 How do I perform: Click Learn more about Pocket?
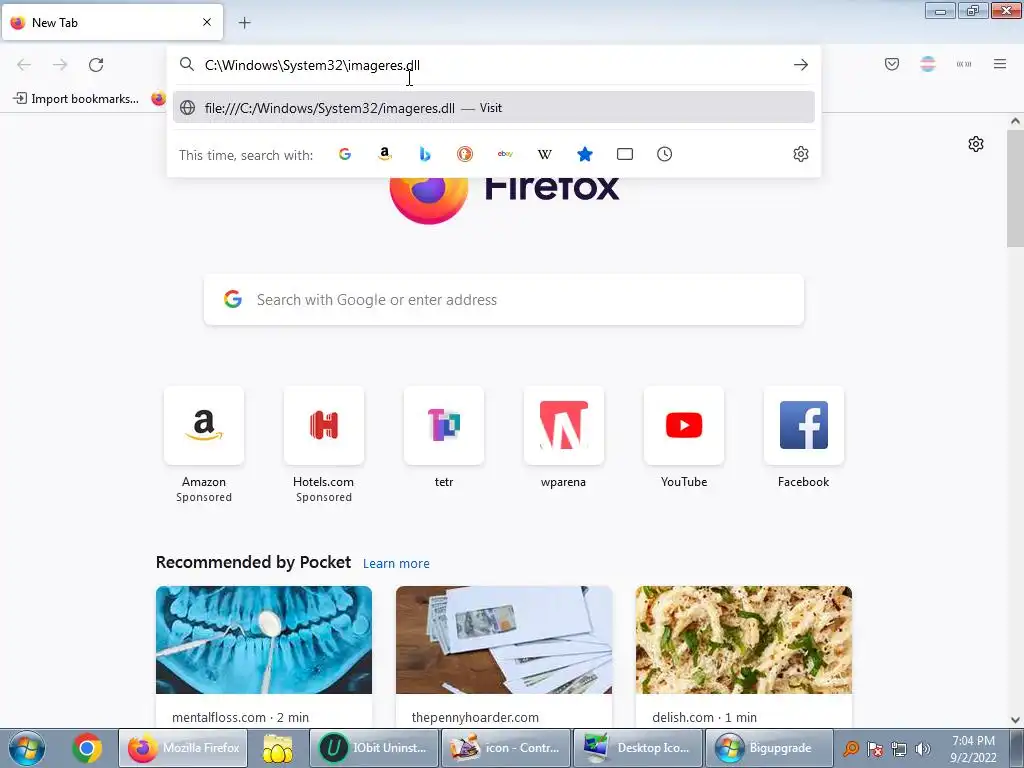[x=396, y=564]
